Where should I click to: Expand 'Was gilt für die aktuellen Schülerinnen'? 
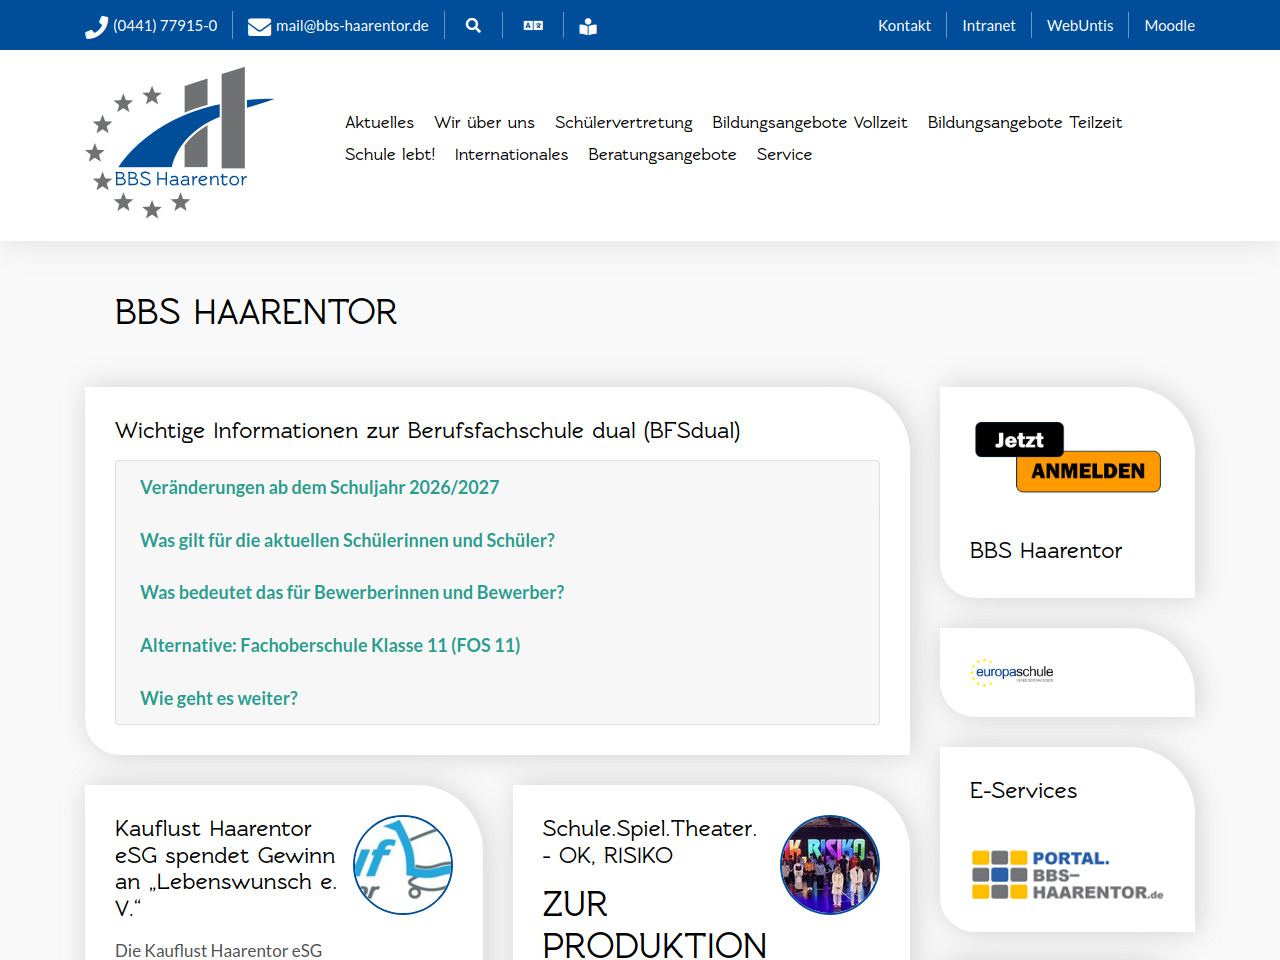point(347,540)
